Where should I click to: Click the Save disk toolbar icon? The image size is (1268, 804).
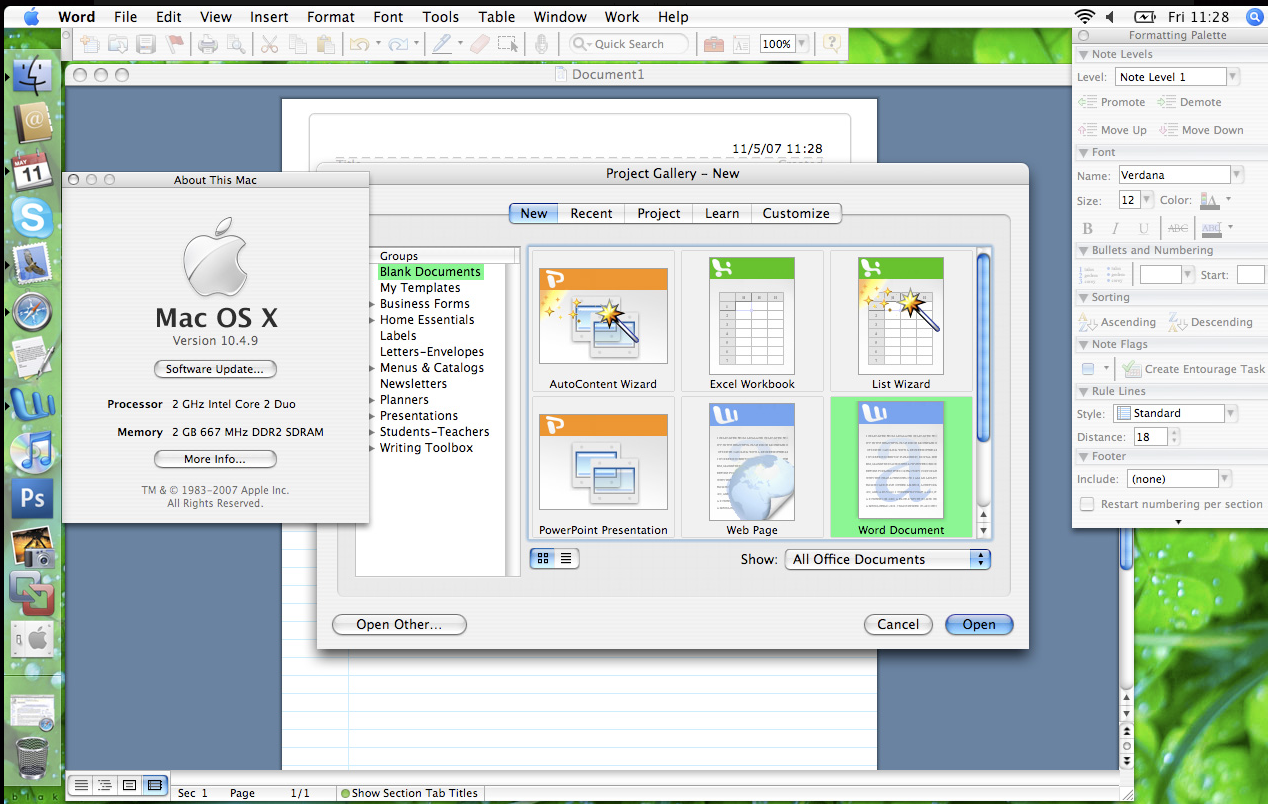[x=146, y=44]
